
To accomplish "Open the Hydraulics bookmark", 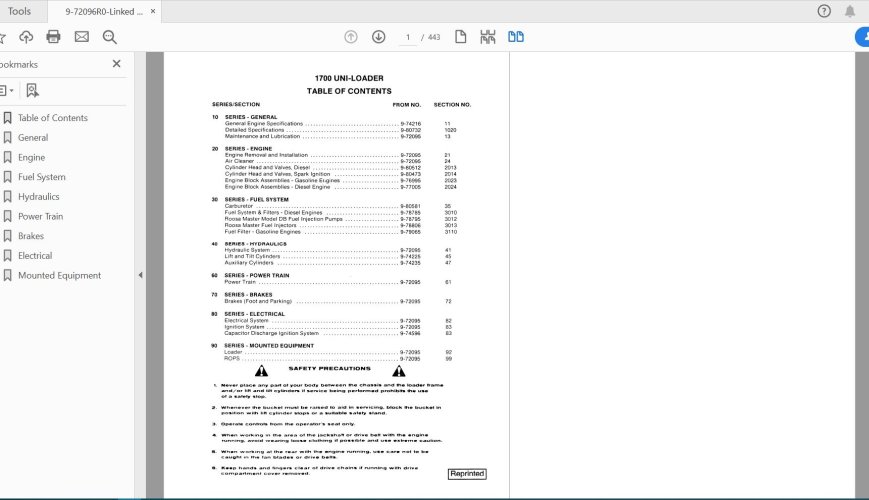I will (x=38, y=197).
